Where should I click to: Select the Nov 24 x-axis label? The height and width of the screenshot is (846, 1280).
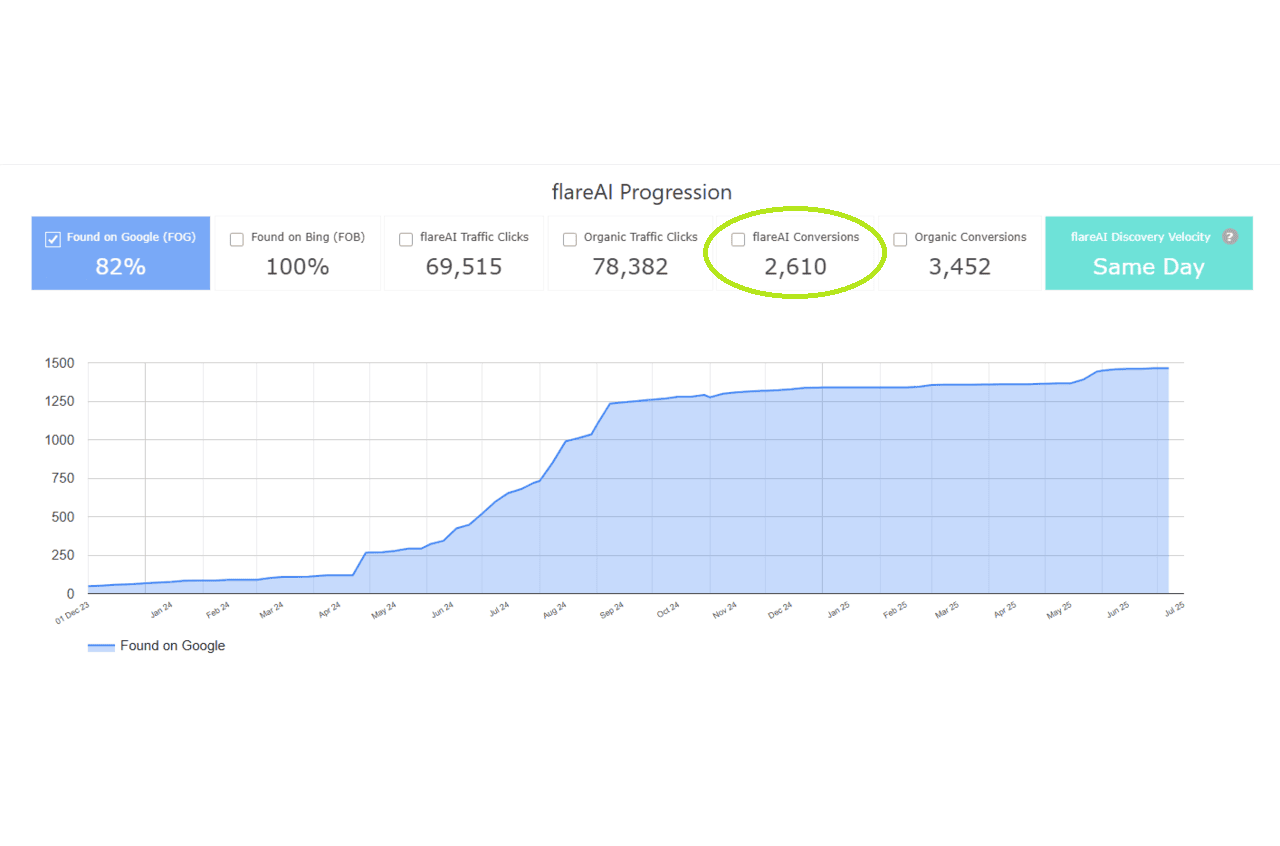pos(724,610)
